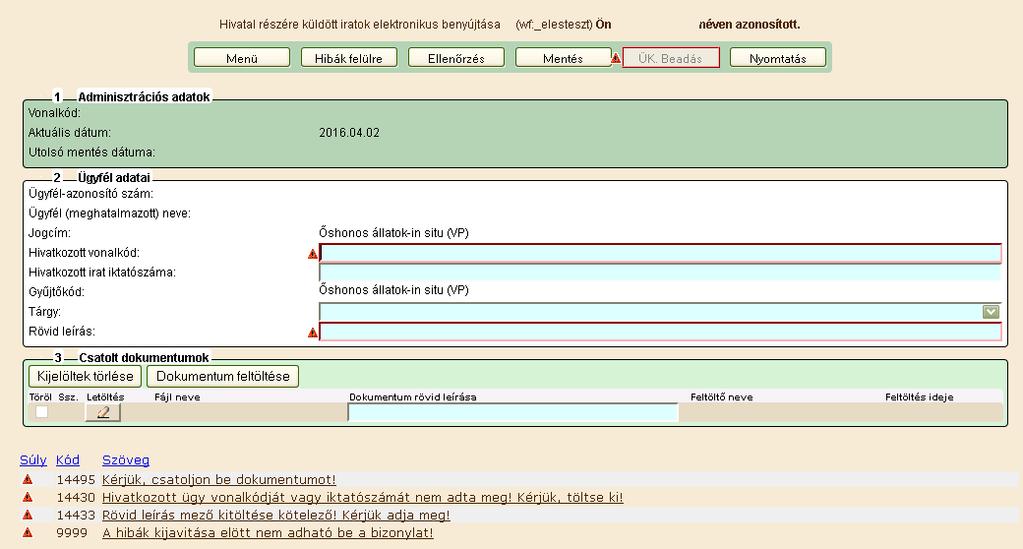Click the 'Feltöltő neve' column header
The width and height of the screenshot is (1023, 549).
(x=722, y=397)
